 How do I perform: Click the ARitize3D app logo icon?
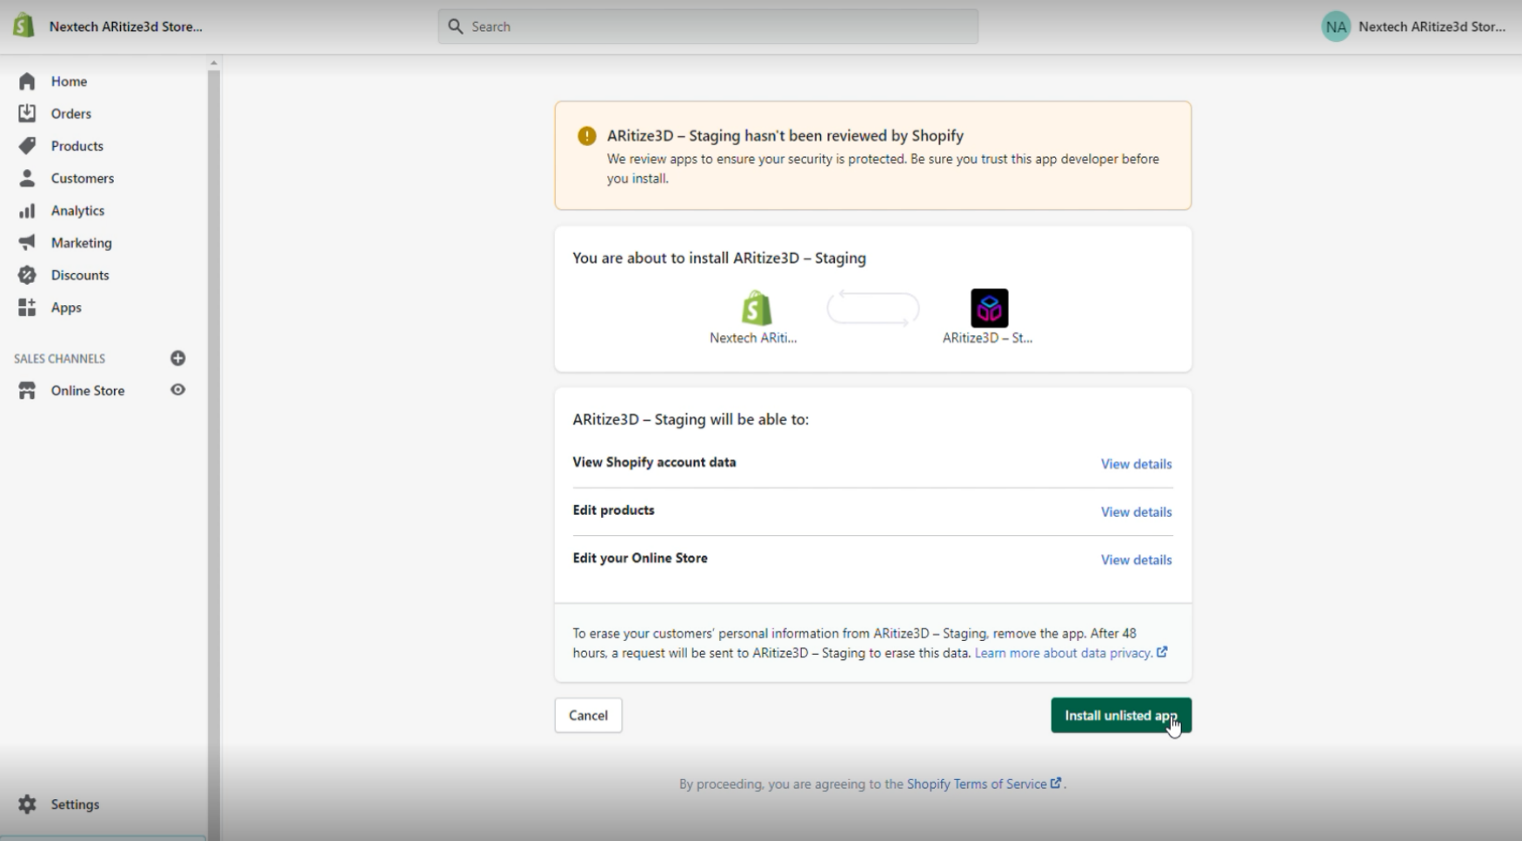(x=989, y=308)
